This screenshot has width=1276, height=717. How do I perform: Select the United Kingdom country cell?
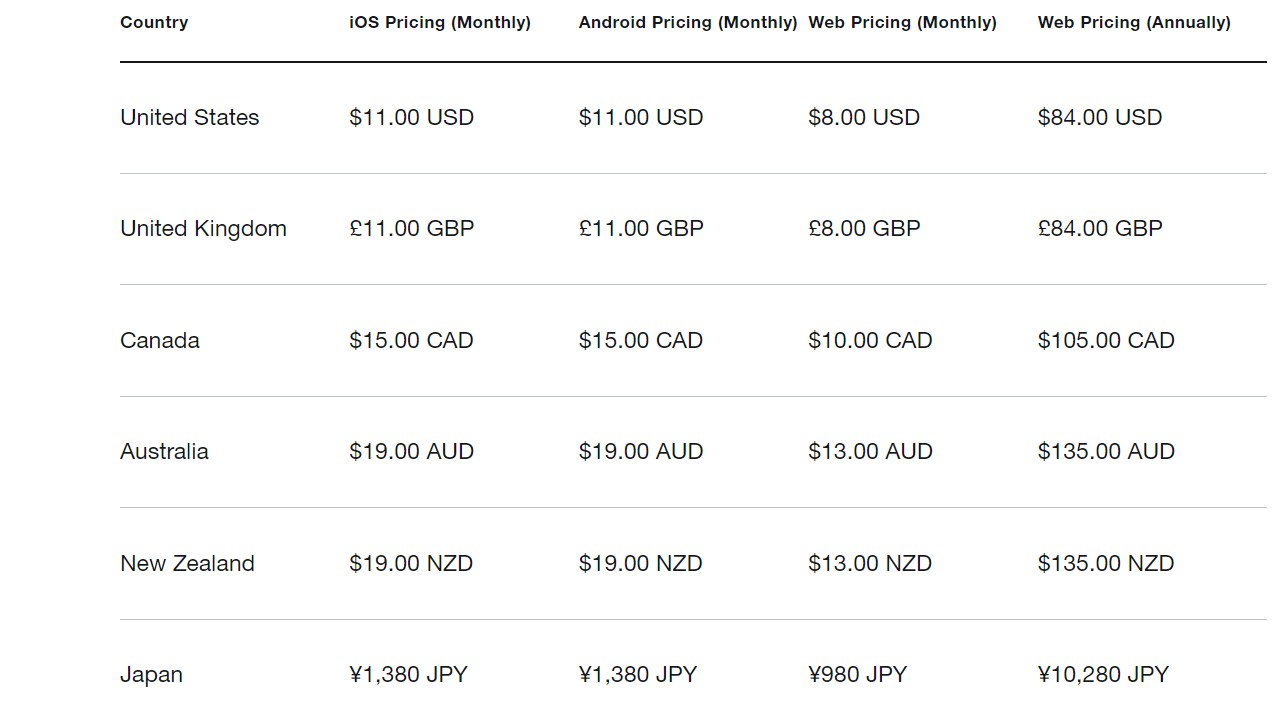(203, 229)
